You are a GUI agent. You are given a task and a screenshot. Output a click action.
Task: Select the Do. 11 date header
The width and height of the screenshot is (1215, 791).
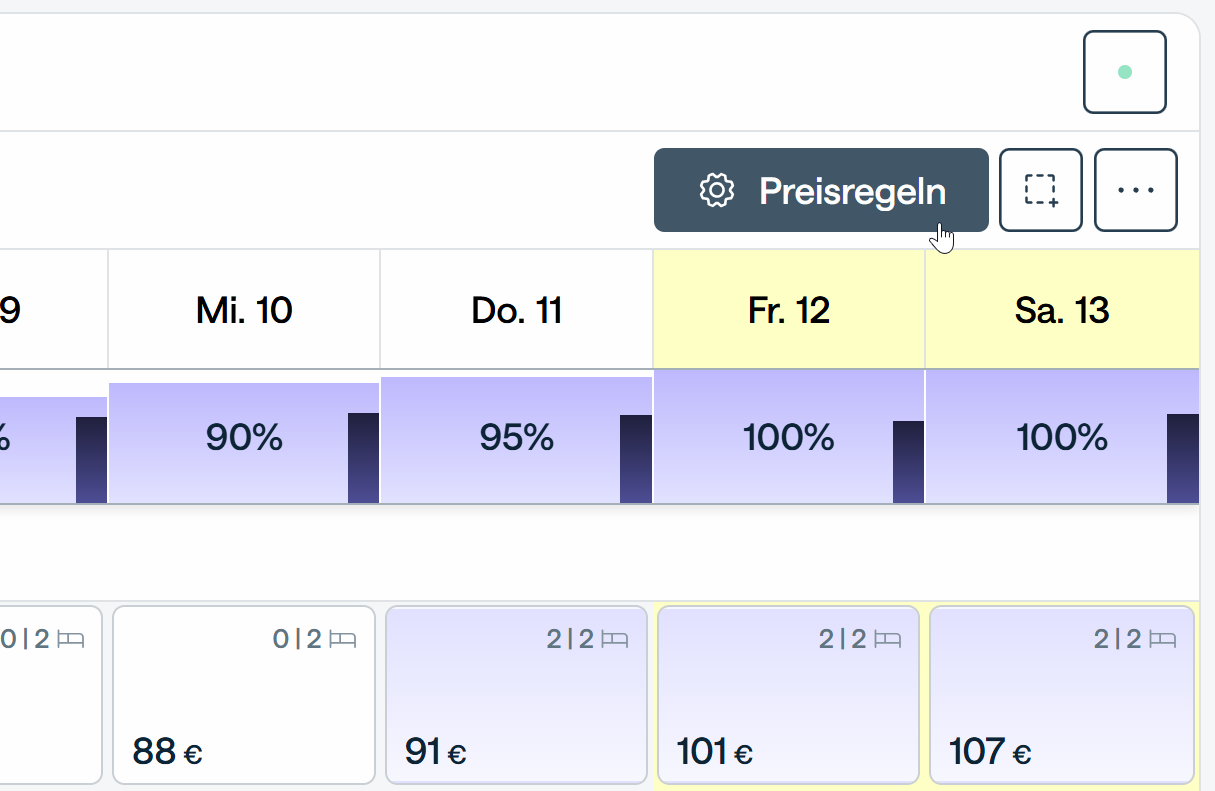click(x=517, y=310)
